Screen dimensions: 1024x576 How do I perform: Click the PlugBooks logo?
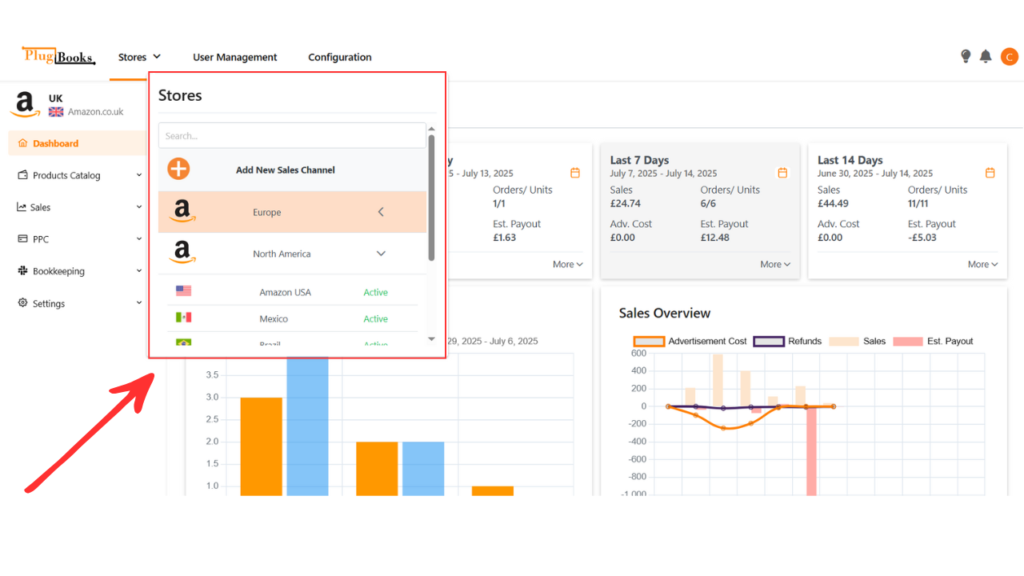click(x=58, y=56)
